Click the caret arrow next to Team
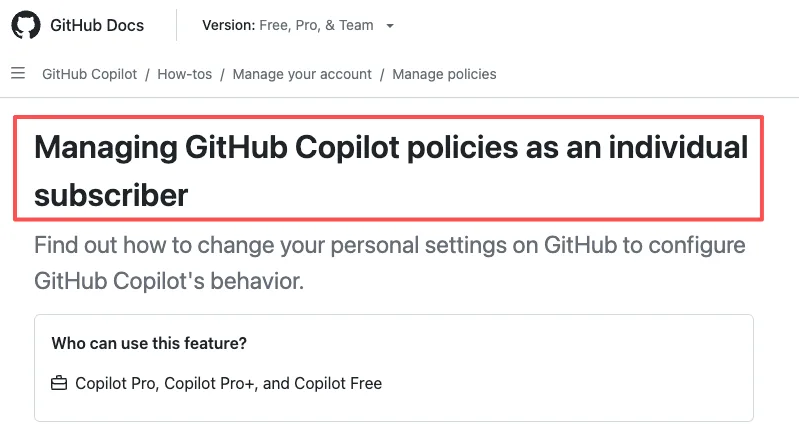 tap(390, 26)
